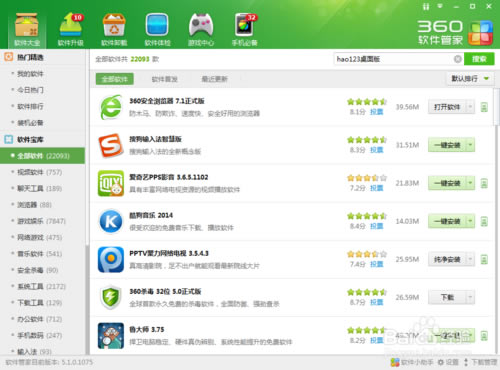
Task: Click 纯净安装 for PPTV聚力网络电视
Action: tap(447, 259)
